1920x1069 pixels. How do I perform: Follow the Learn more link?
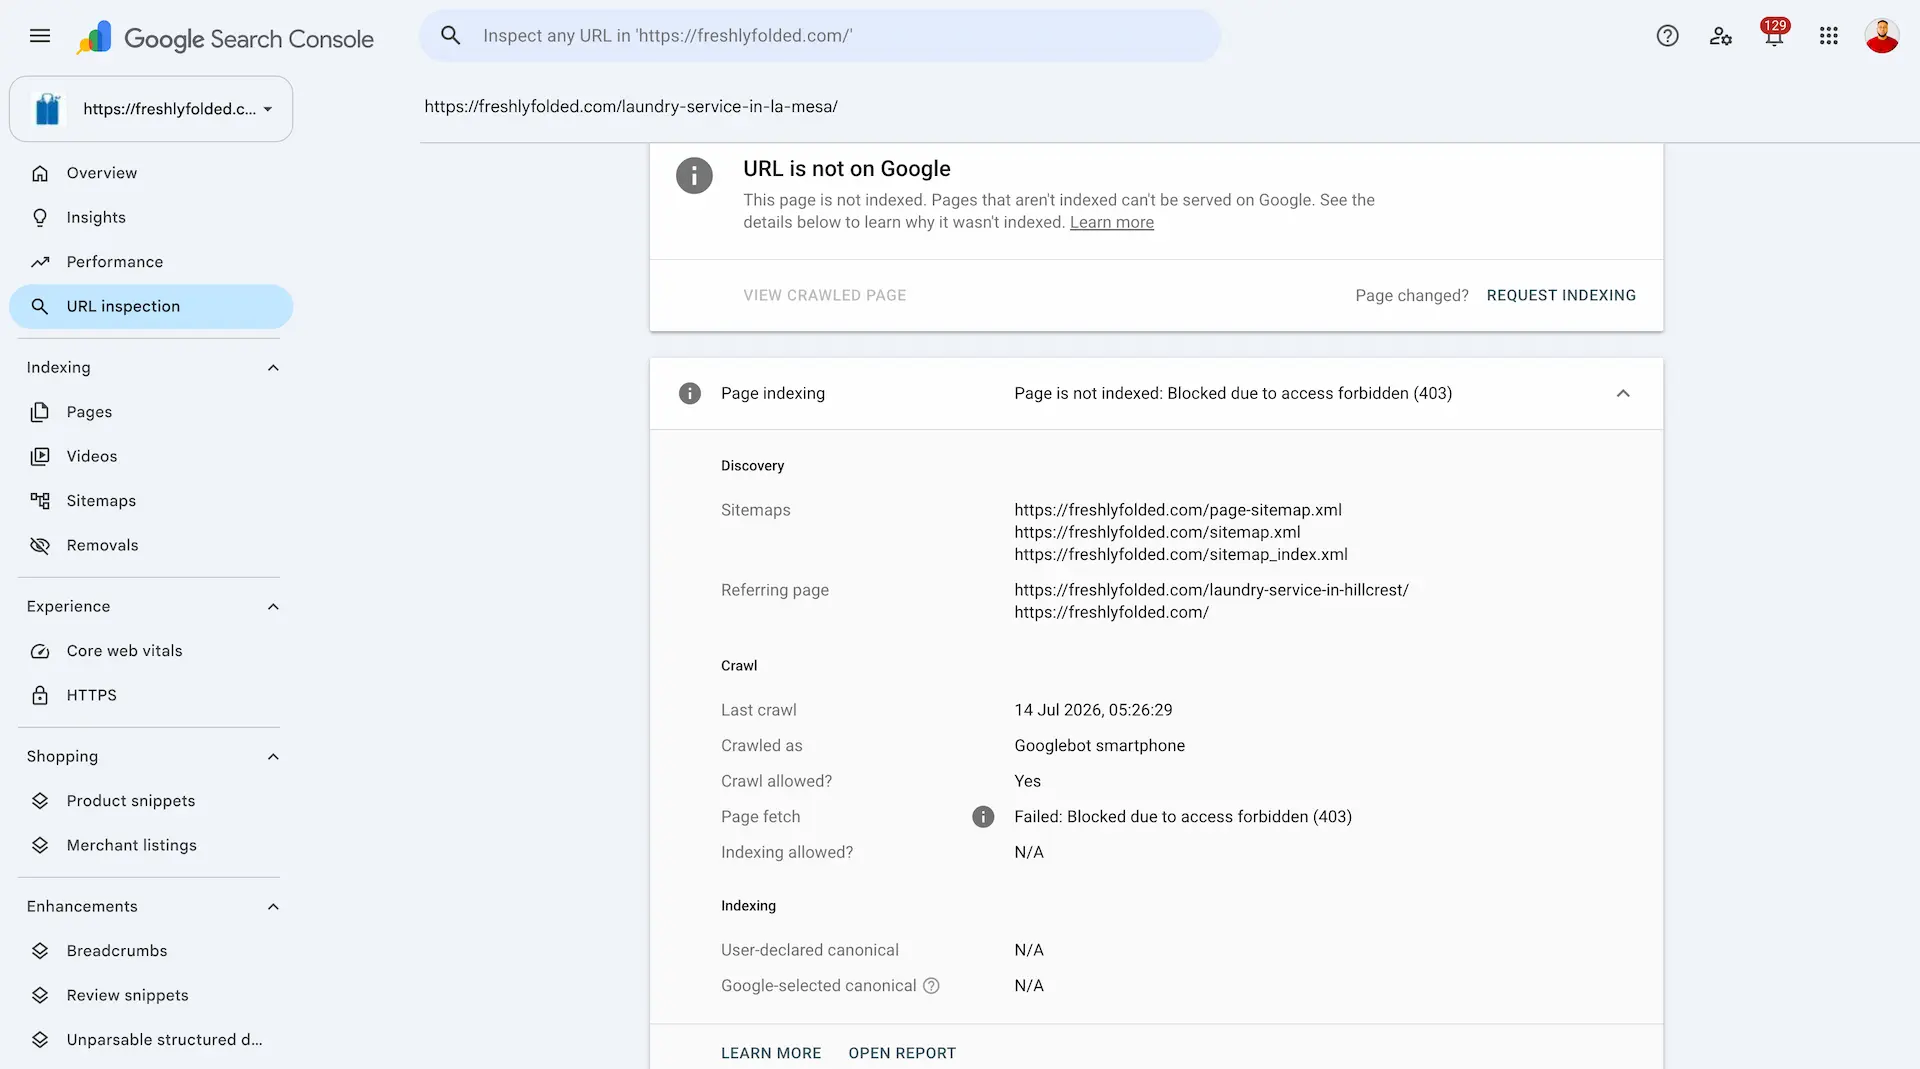click(x=1111, y=223)
